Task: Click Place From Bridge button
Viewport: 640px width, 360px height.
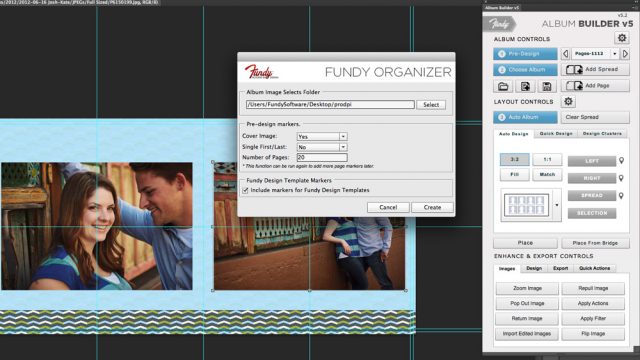Action: [x=595, y=243]
